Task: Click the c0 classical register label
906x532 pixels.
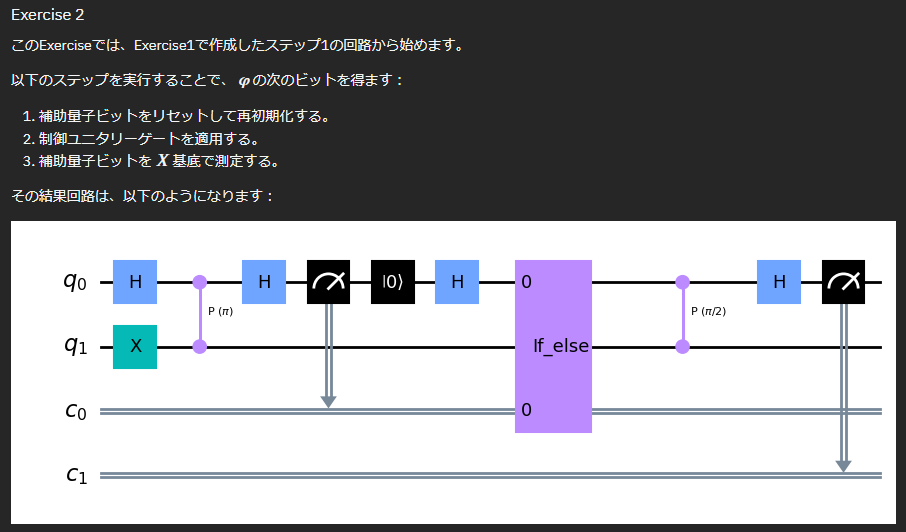Action: (x=76, y=411)
